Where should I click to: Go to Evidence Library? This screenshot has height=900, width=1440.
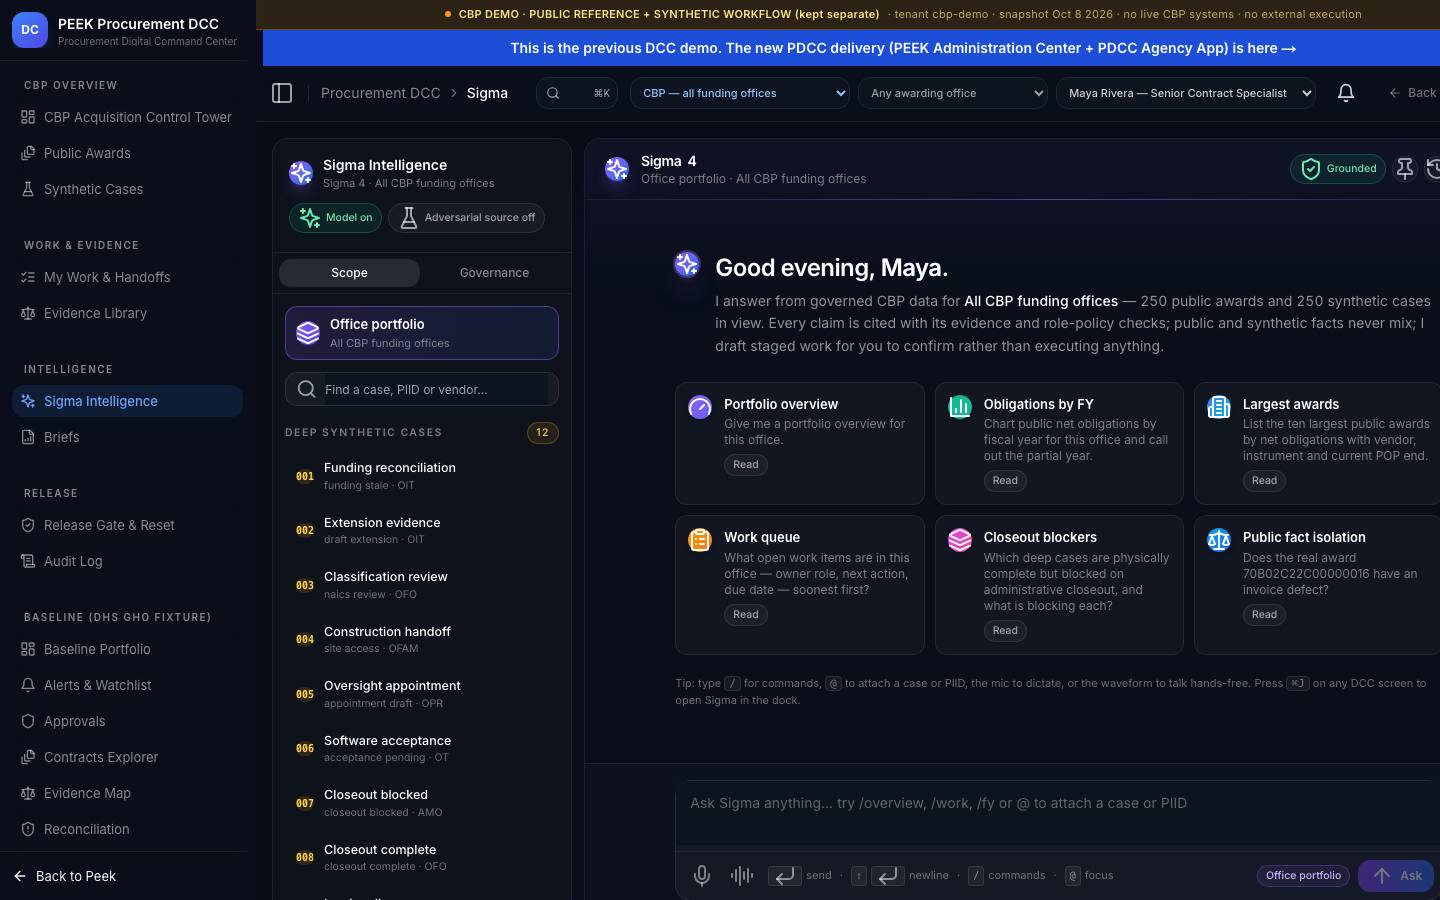127,313
